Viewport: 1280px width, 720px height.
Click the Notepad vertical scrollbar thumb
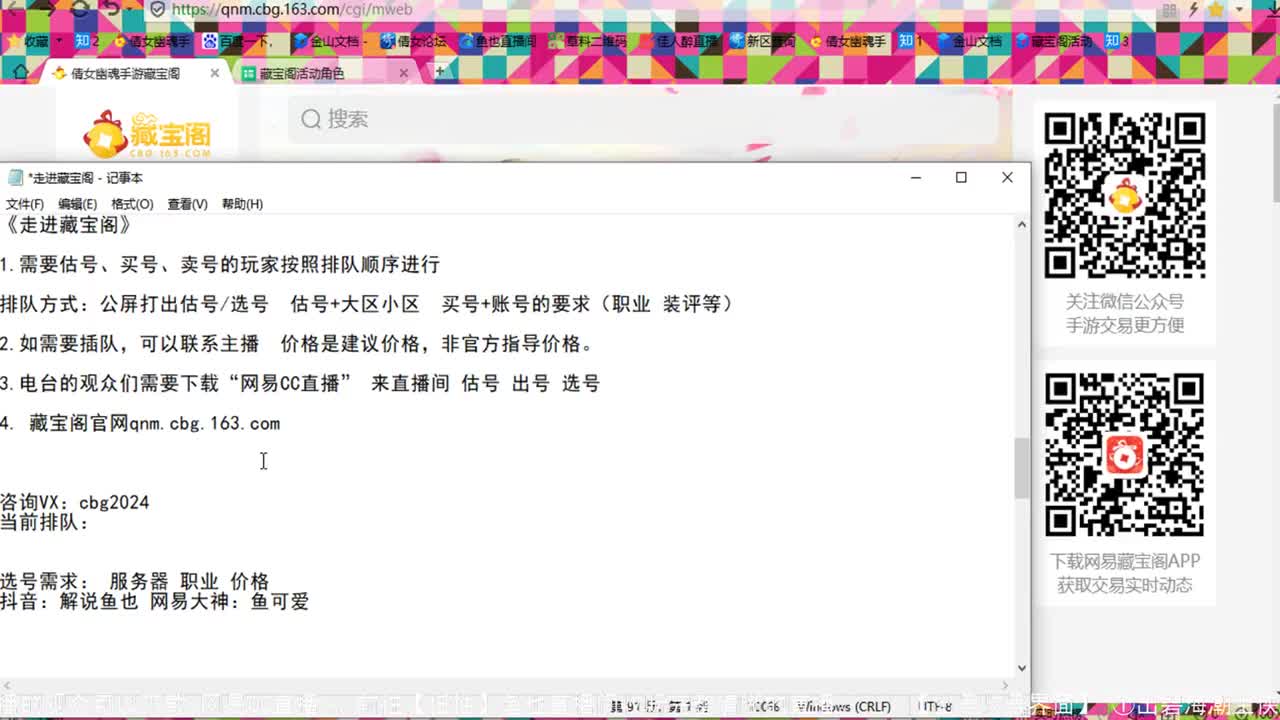[1021, 468]
